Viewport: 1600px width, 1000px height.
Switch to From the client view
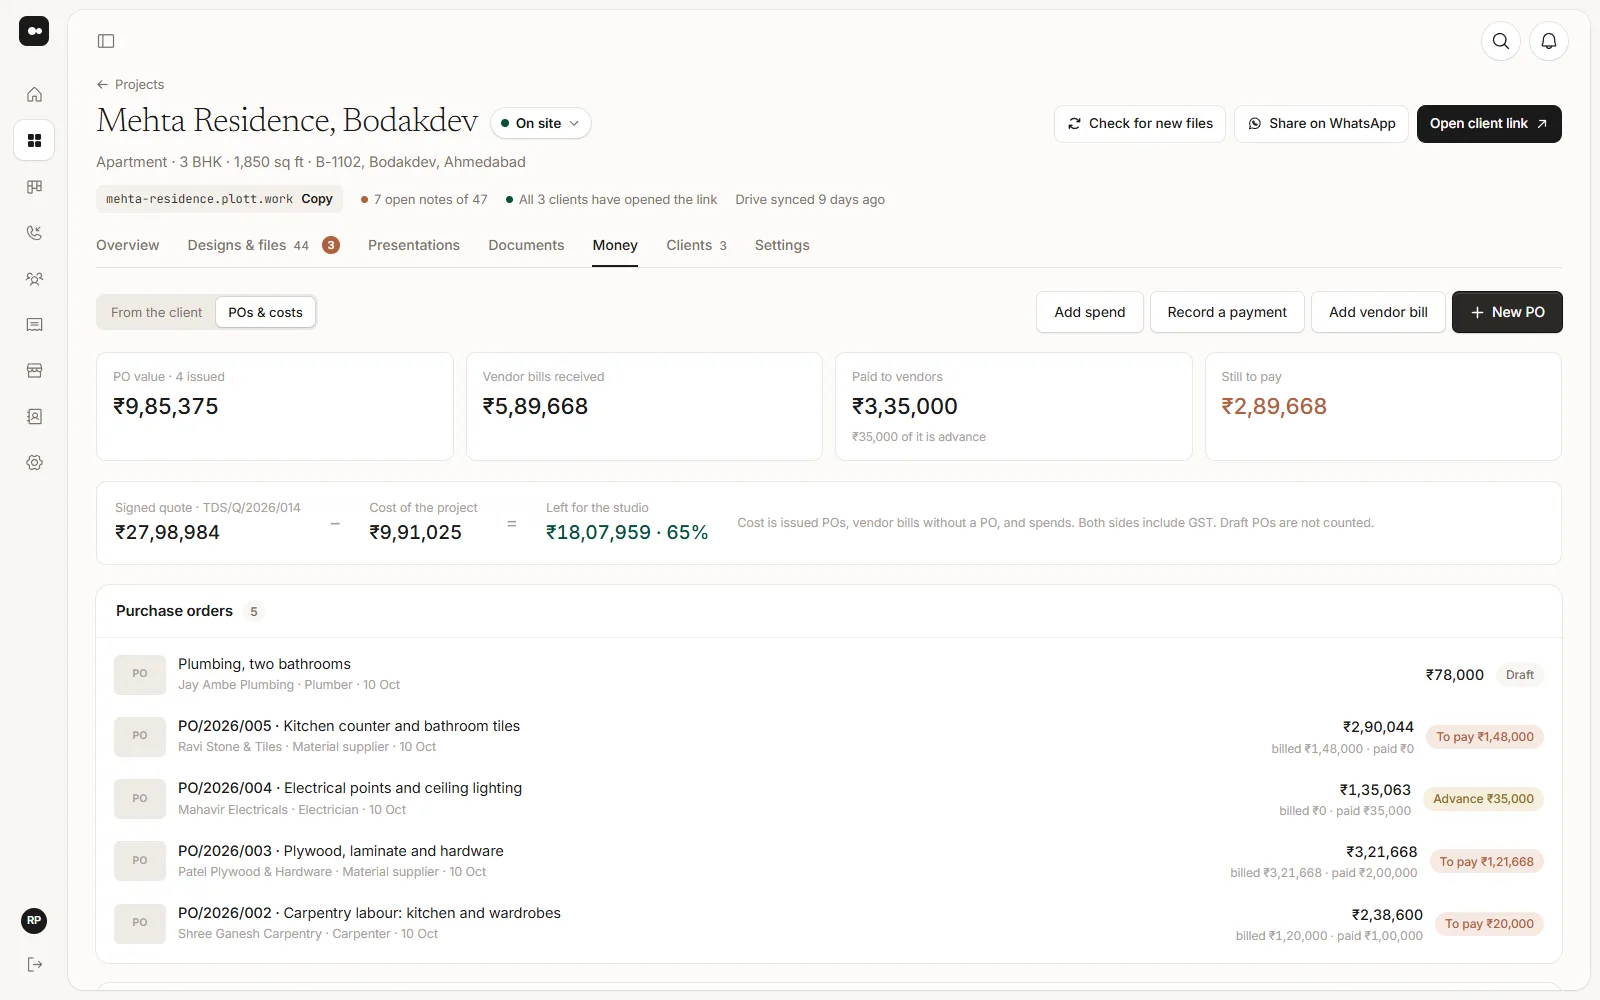pos(157,313)
